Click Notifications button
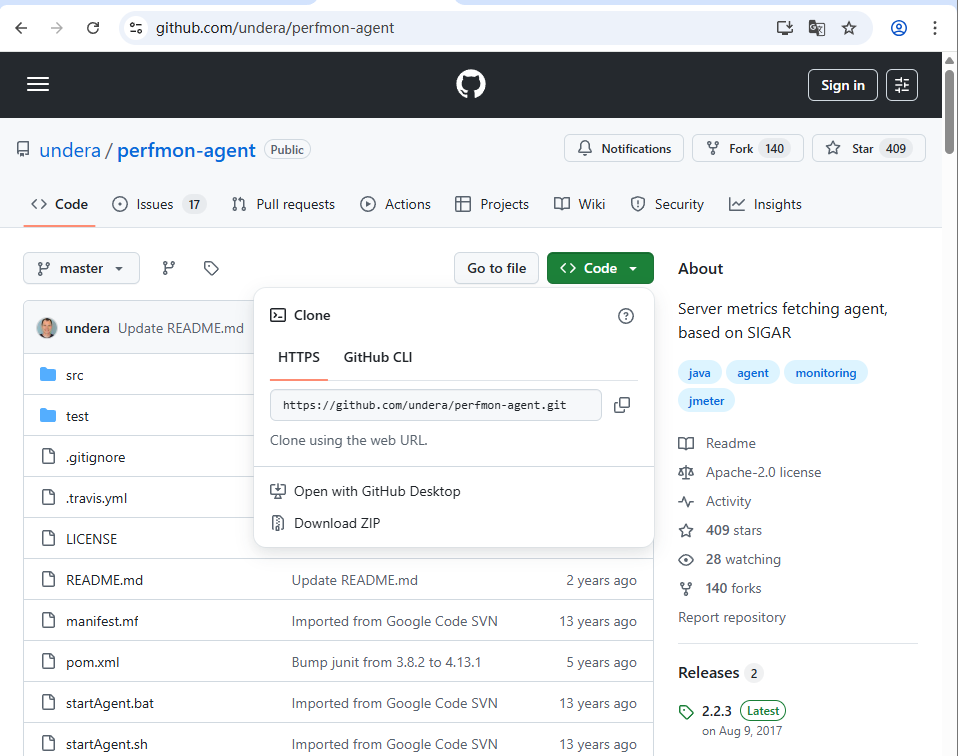Screen dimensions: 958x756 point(624,149)
